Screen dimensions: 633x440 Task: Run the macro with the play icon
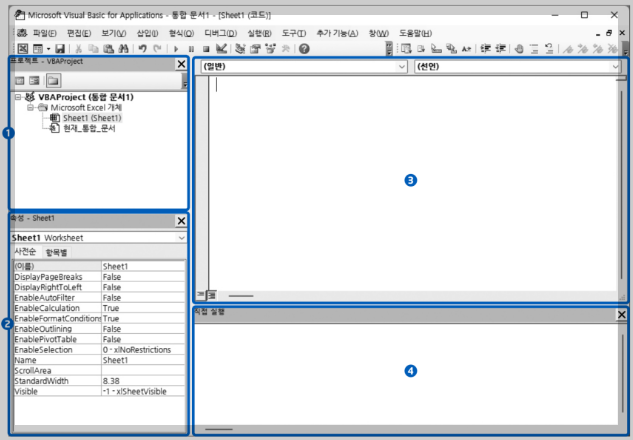click(176, 49)
